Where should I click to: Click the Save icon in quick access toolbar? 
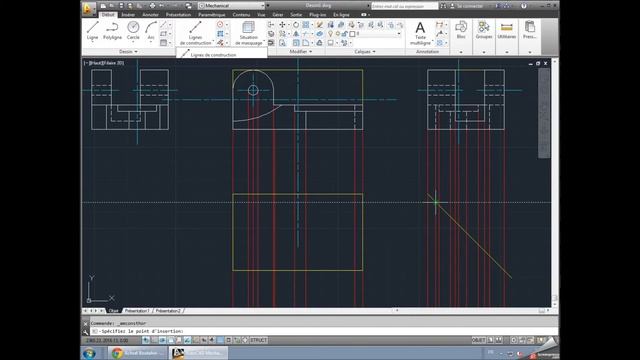(x=121, y=6)
